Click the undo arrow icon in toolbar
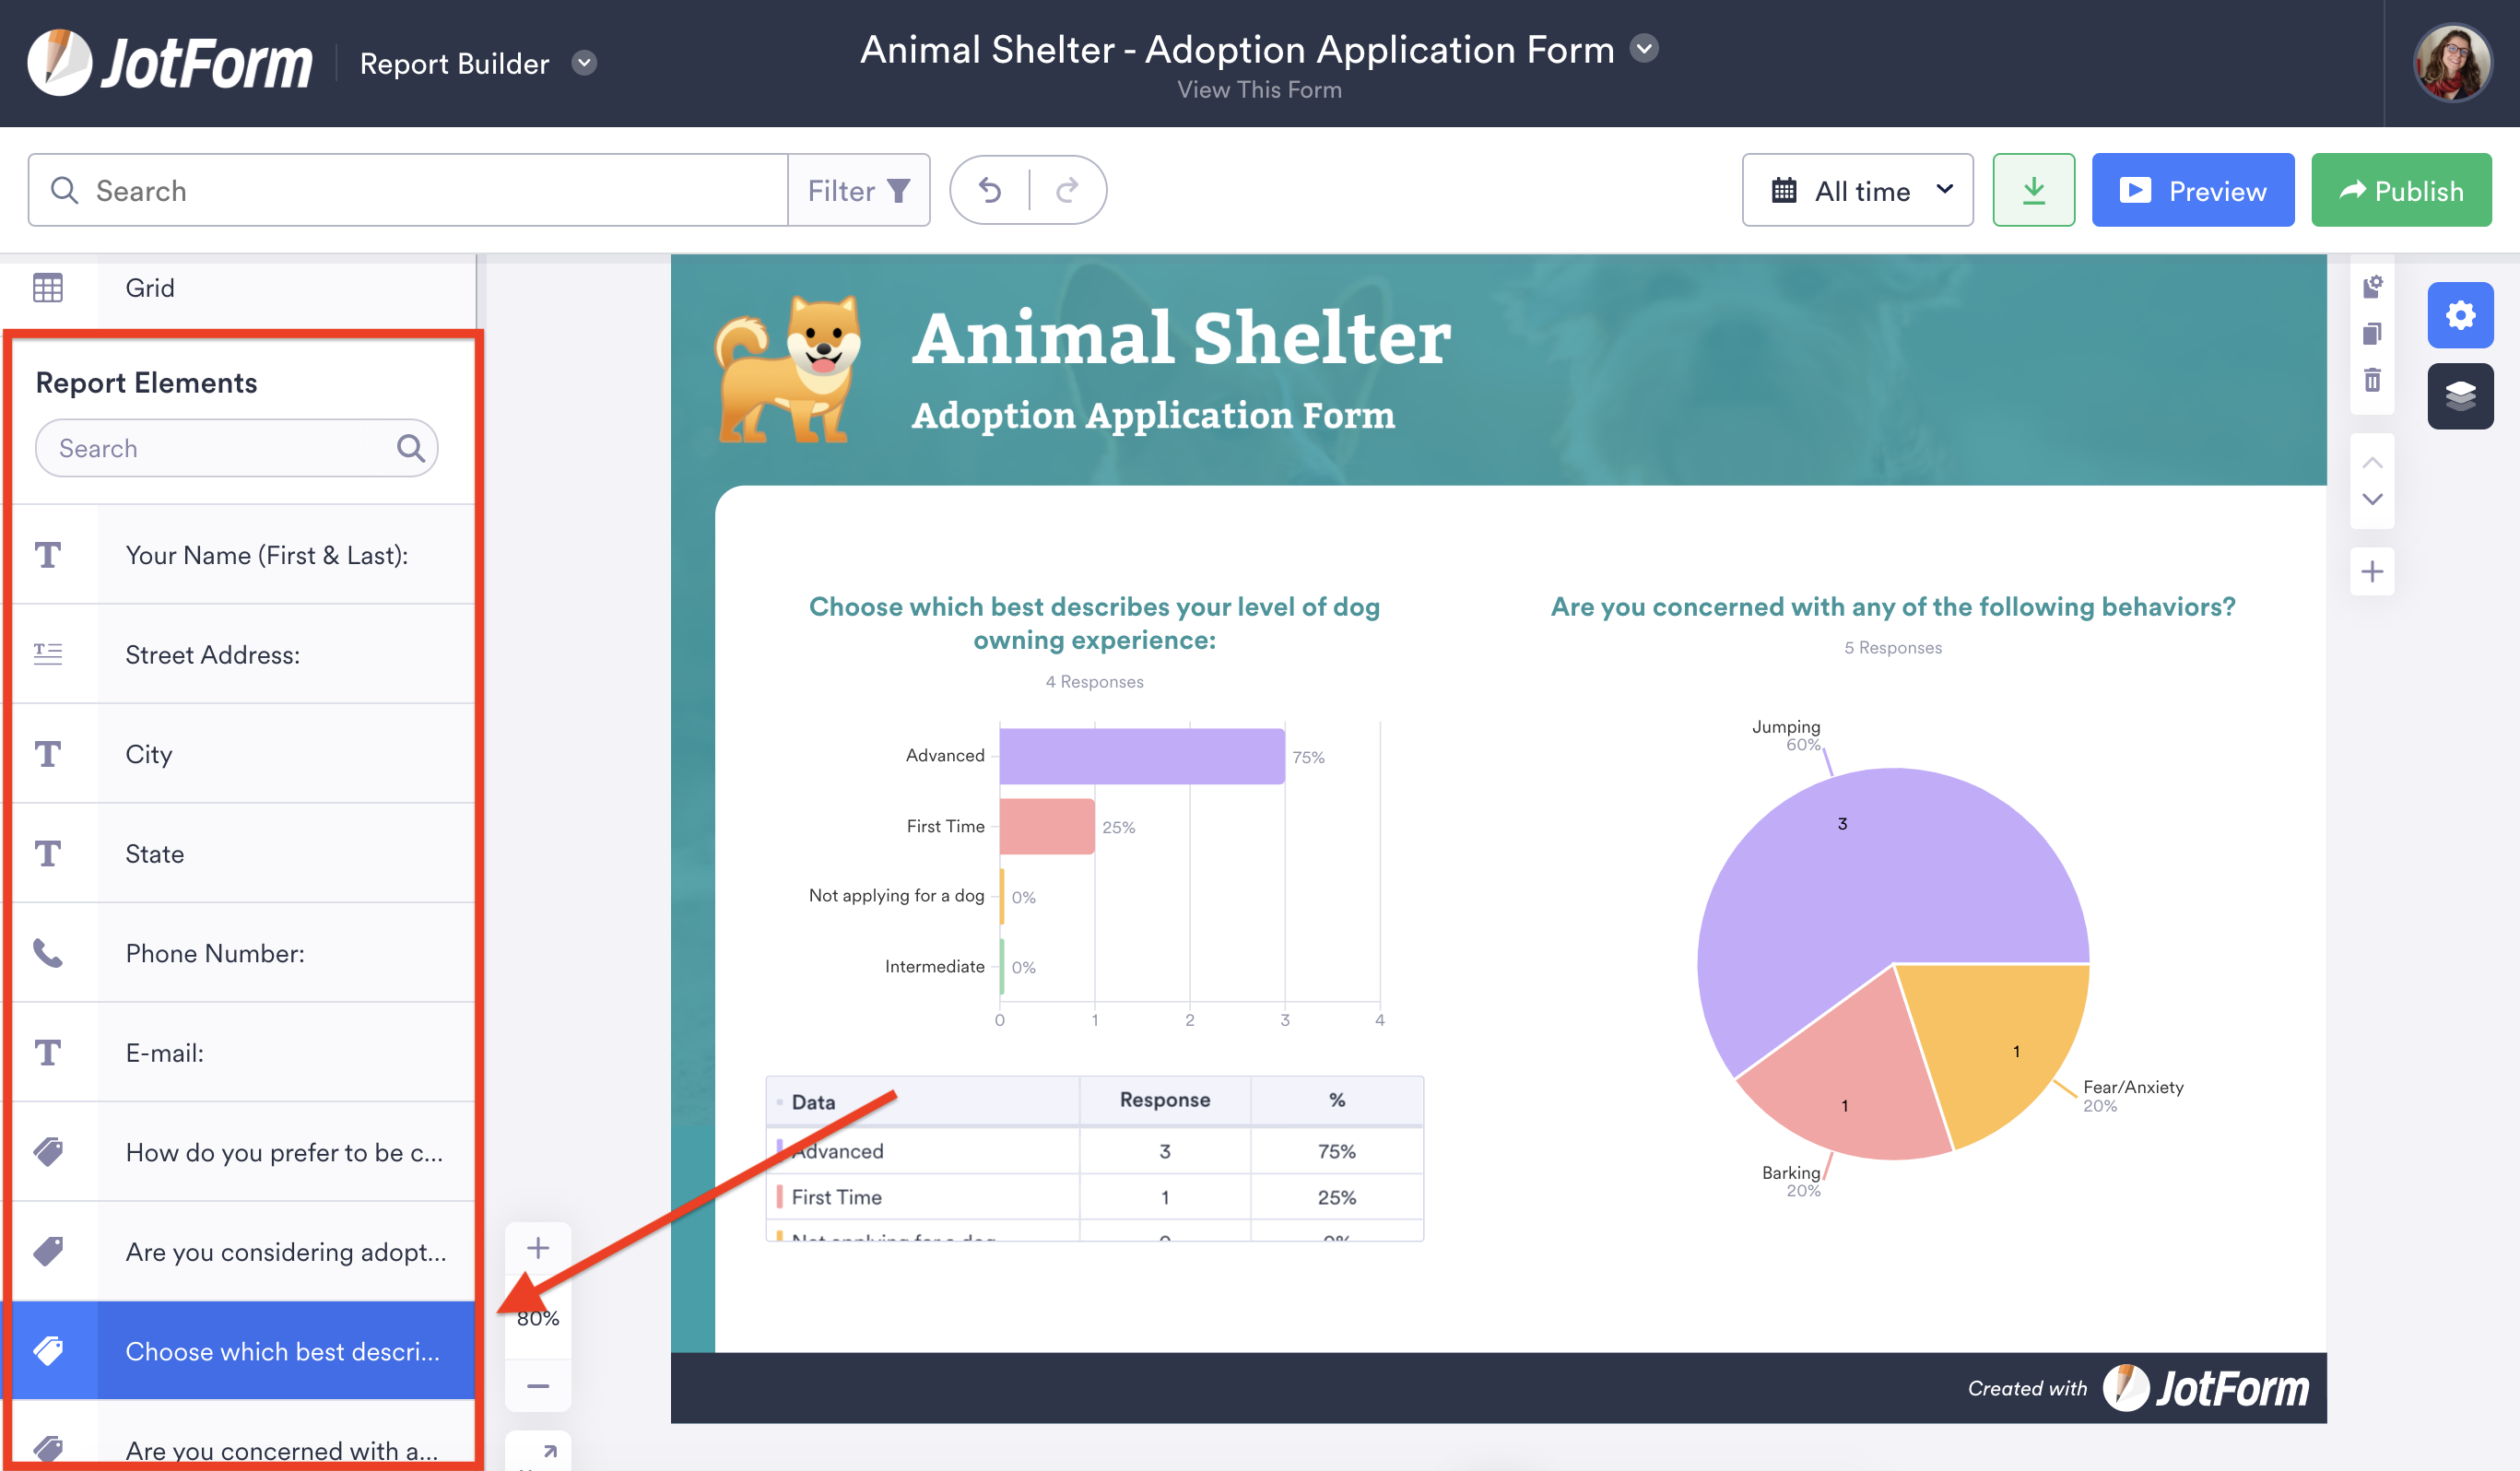Image resolution: width=2520 pixels, height=1471 pixels. 991,189
